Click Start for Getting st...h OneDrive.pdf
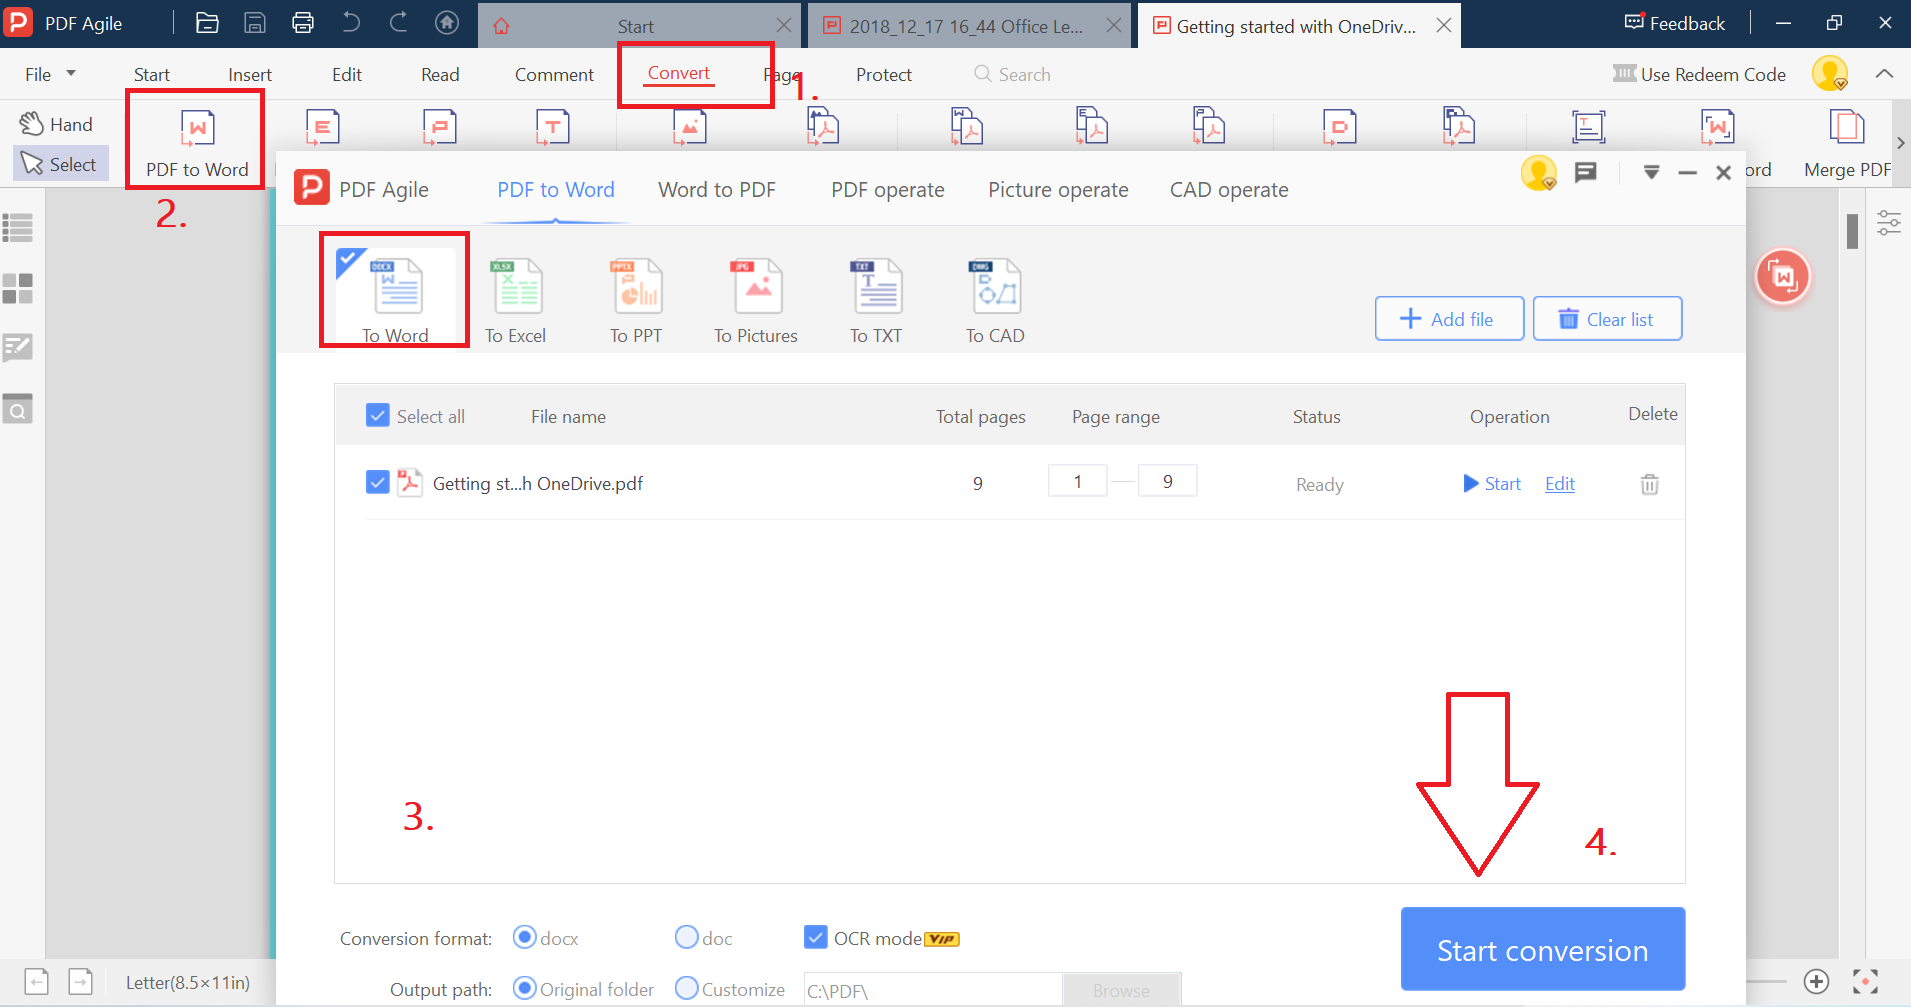Image resolution: width=1911 pixels, height=1007 pixels. point(1492,484)
